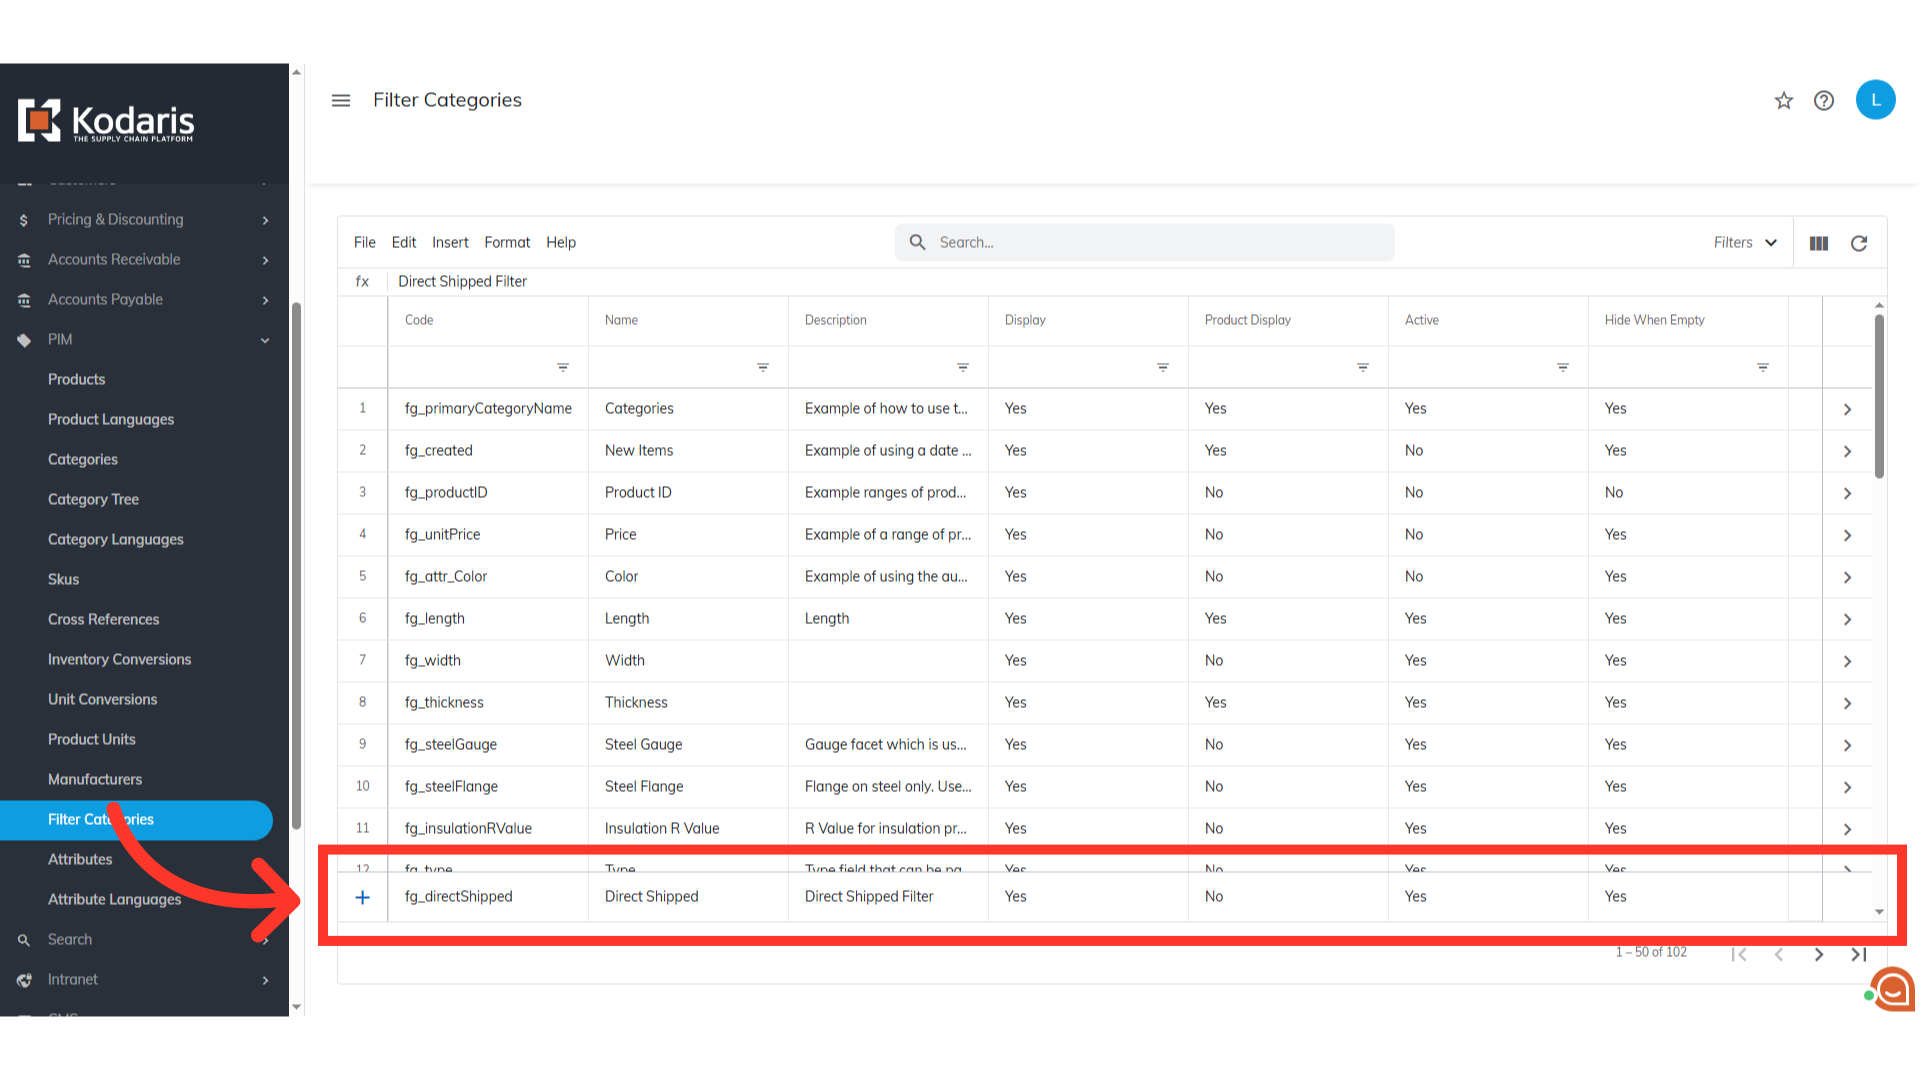
Task: Open the File menu
Action: (364, 243)
